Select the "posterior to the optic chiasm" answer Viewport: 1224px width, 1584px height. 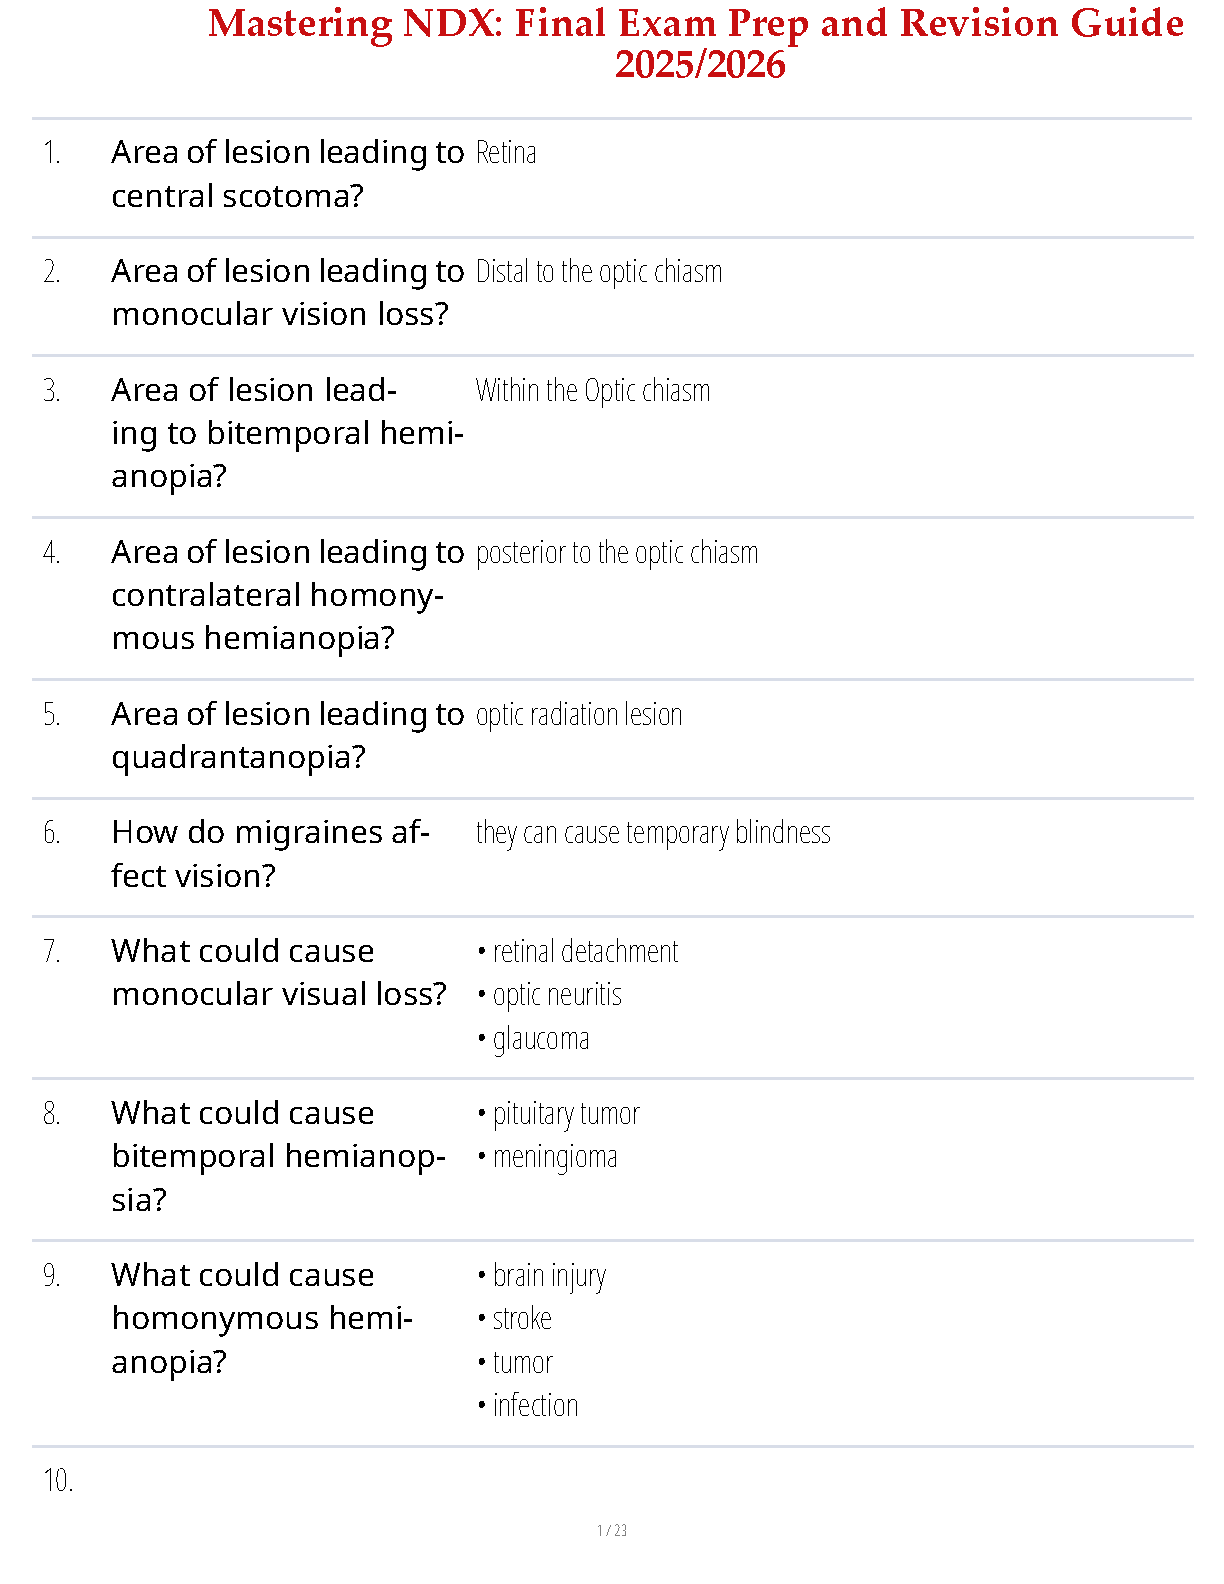click(616, 553)
